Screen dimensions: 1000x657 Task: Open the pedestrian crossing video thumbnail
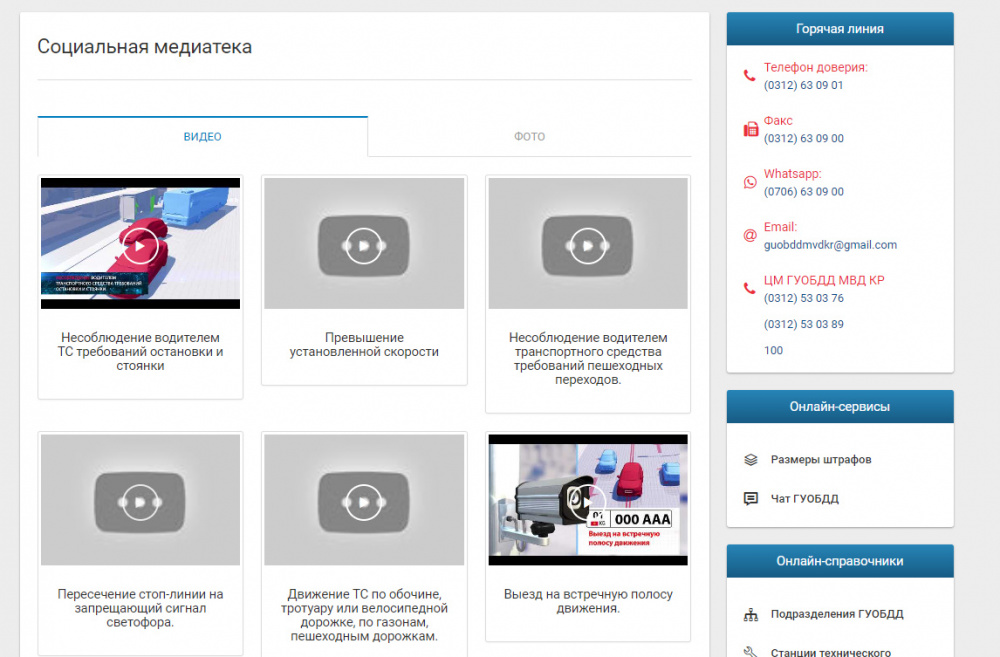tap(588, 244)
